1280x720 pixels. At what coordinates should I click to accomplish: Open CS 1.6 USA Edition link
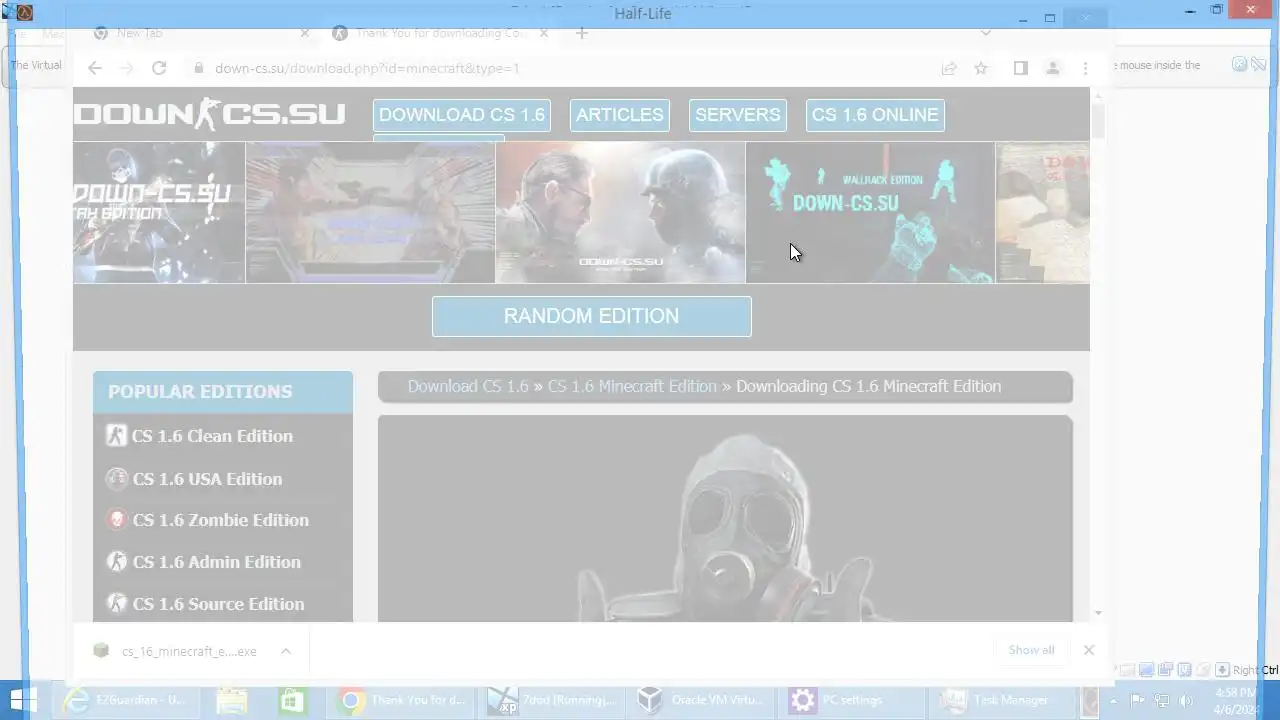(207, 479)
